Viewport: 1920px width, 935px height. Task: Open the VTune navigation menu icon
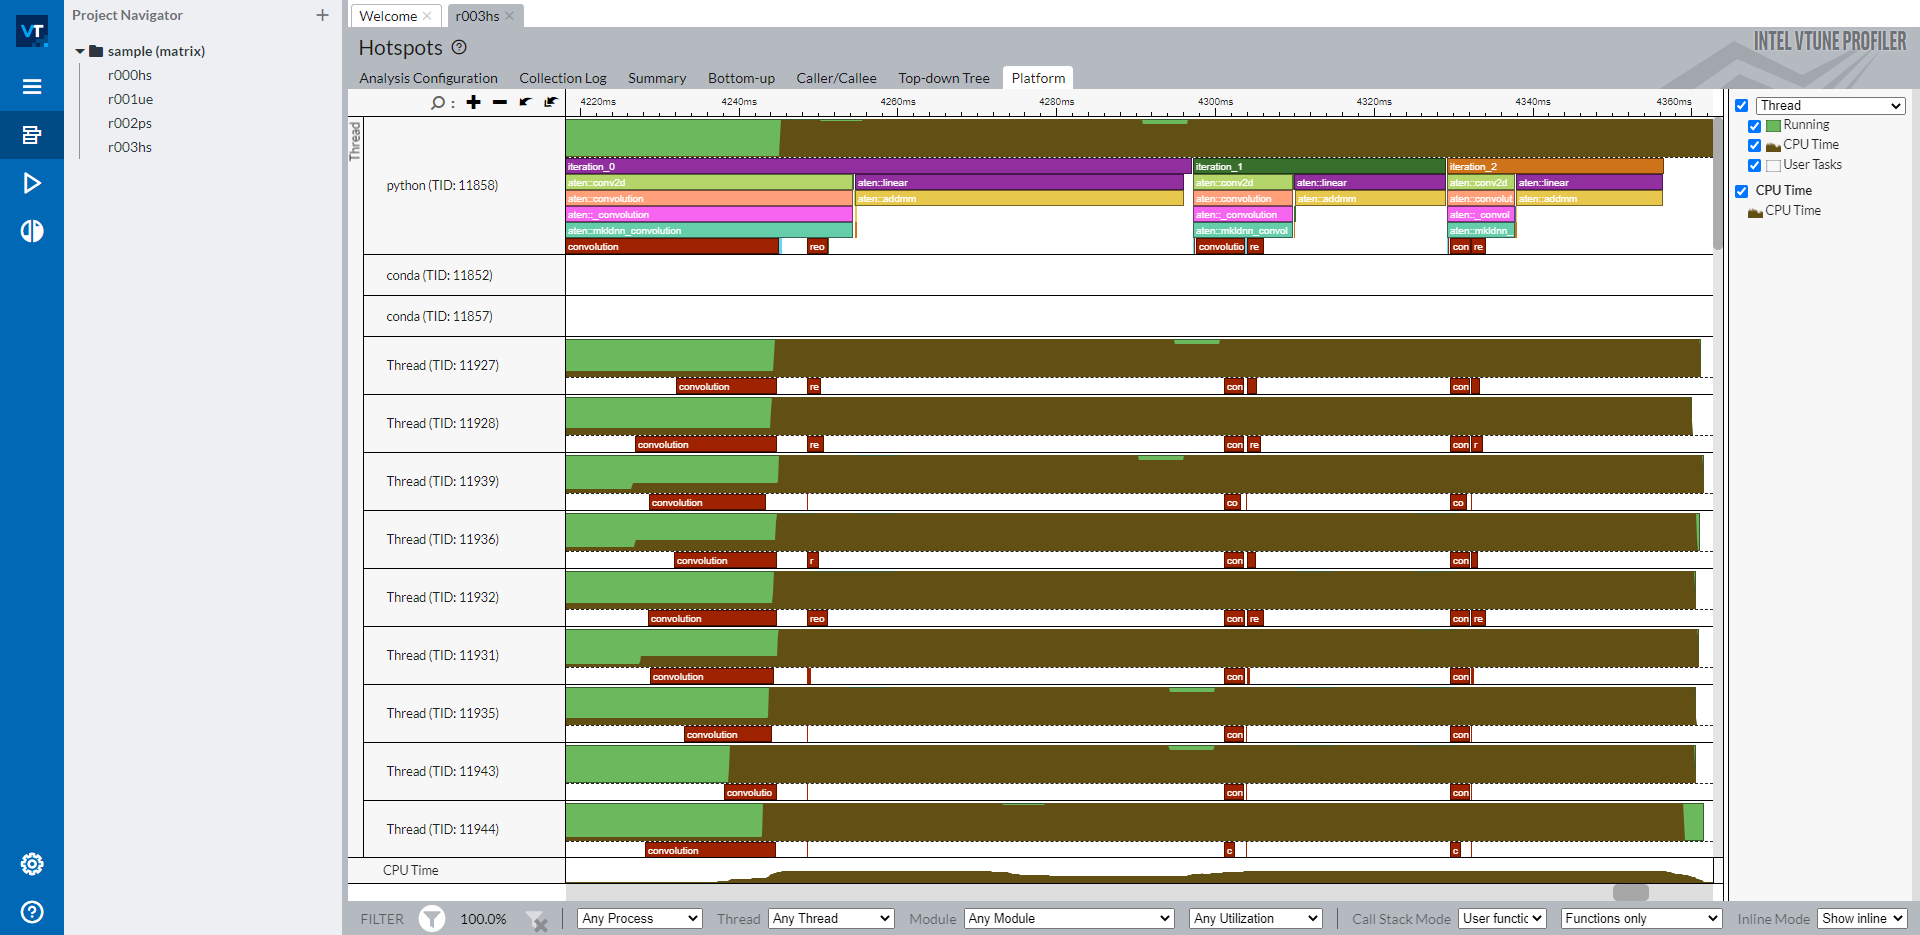pyautogui.click(x=32, y=86)
